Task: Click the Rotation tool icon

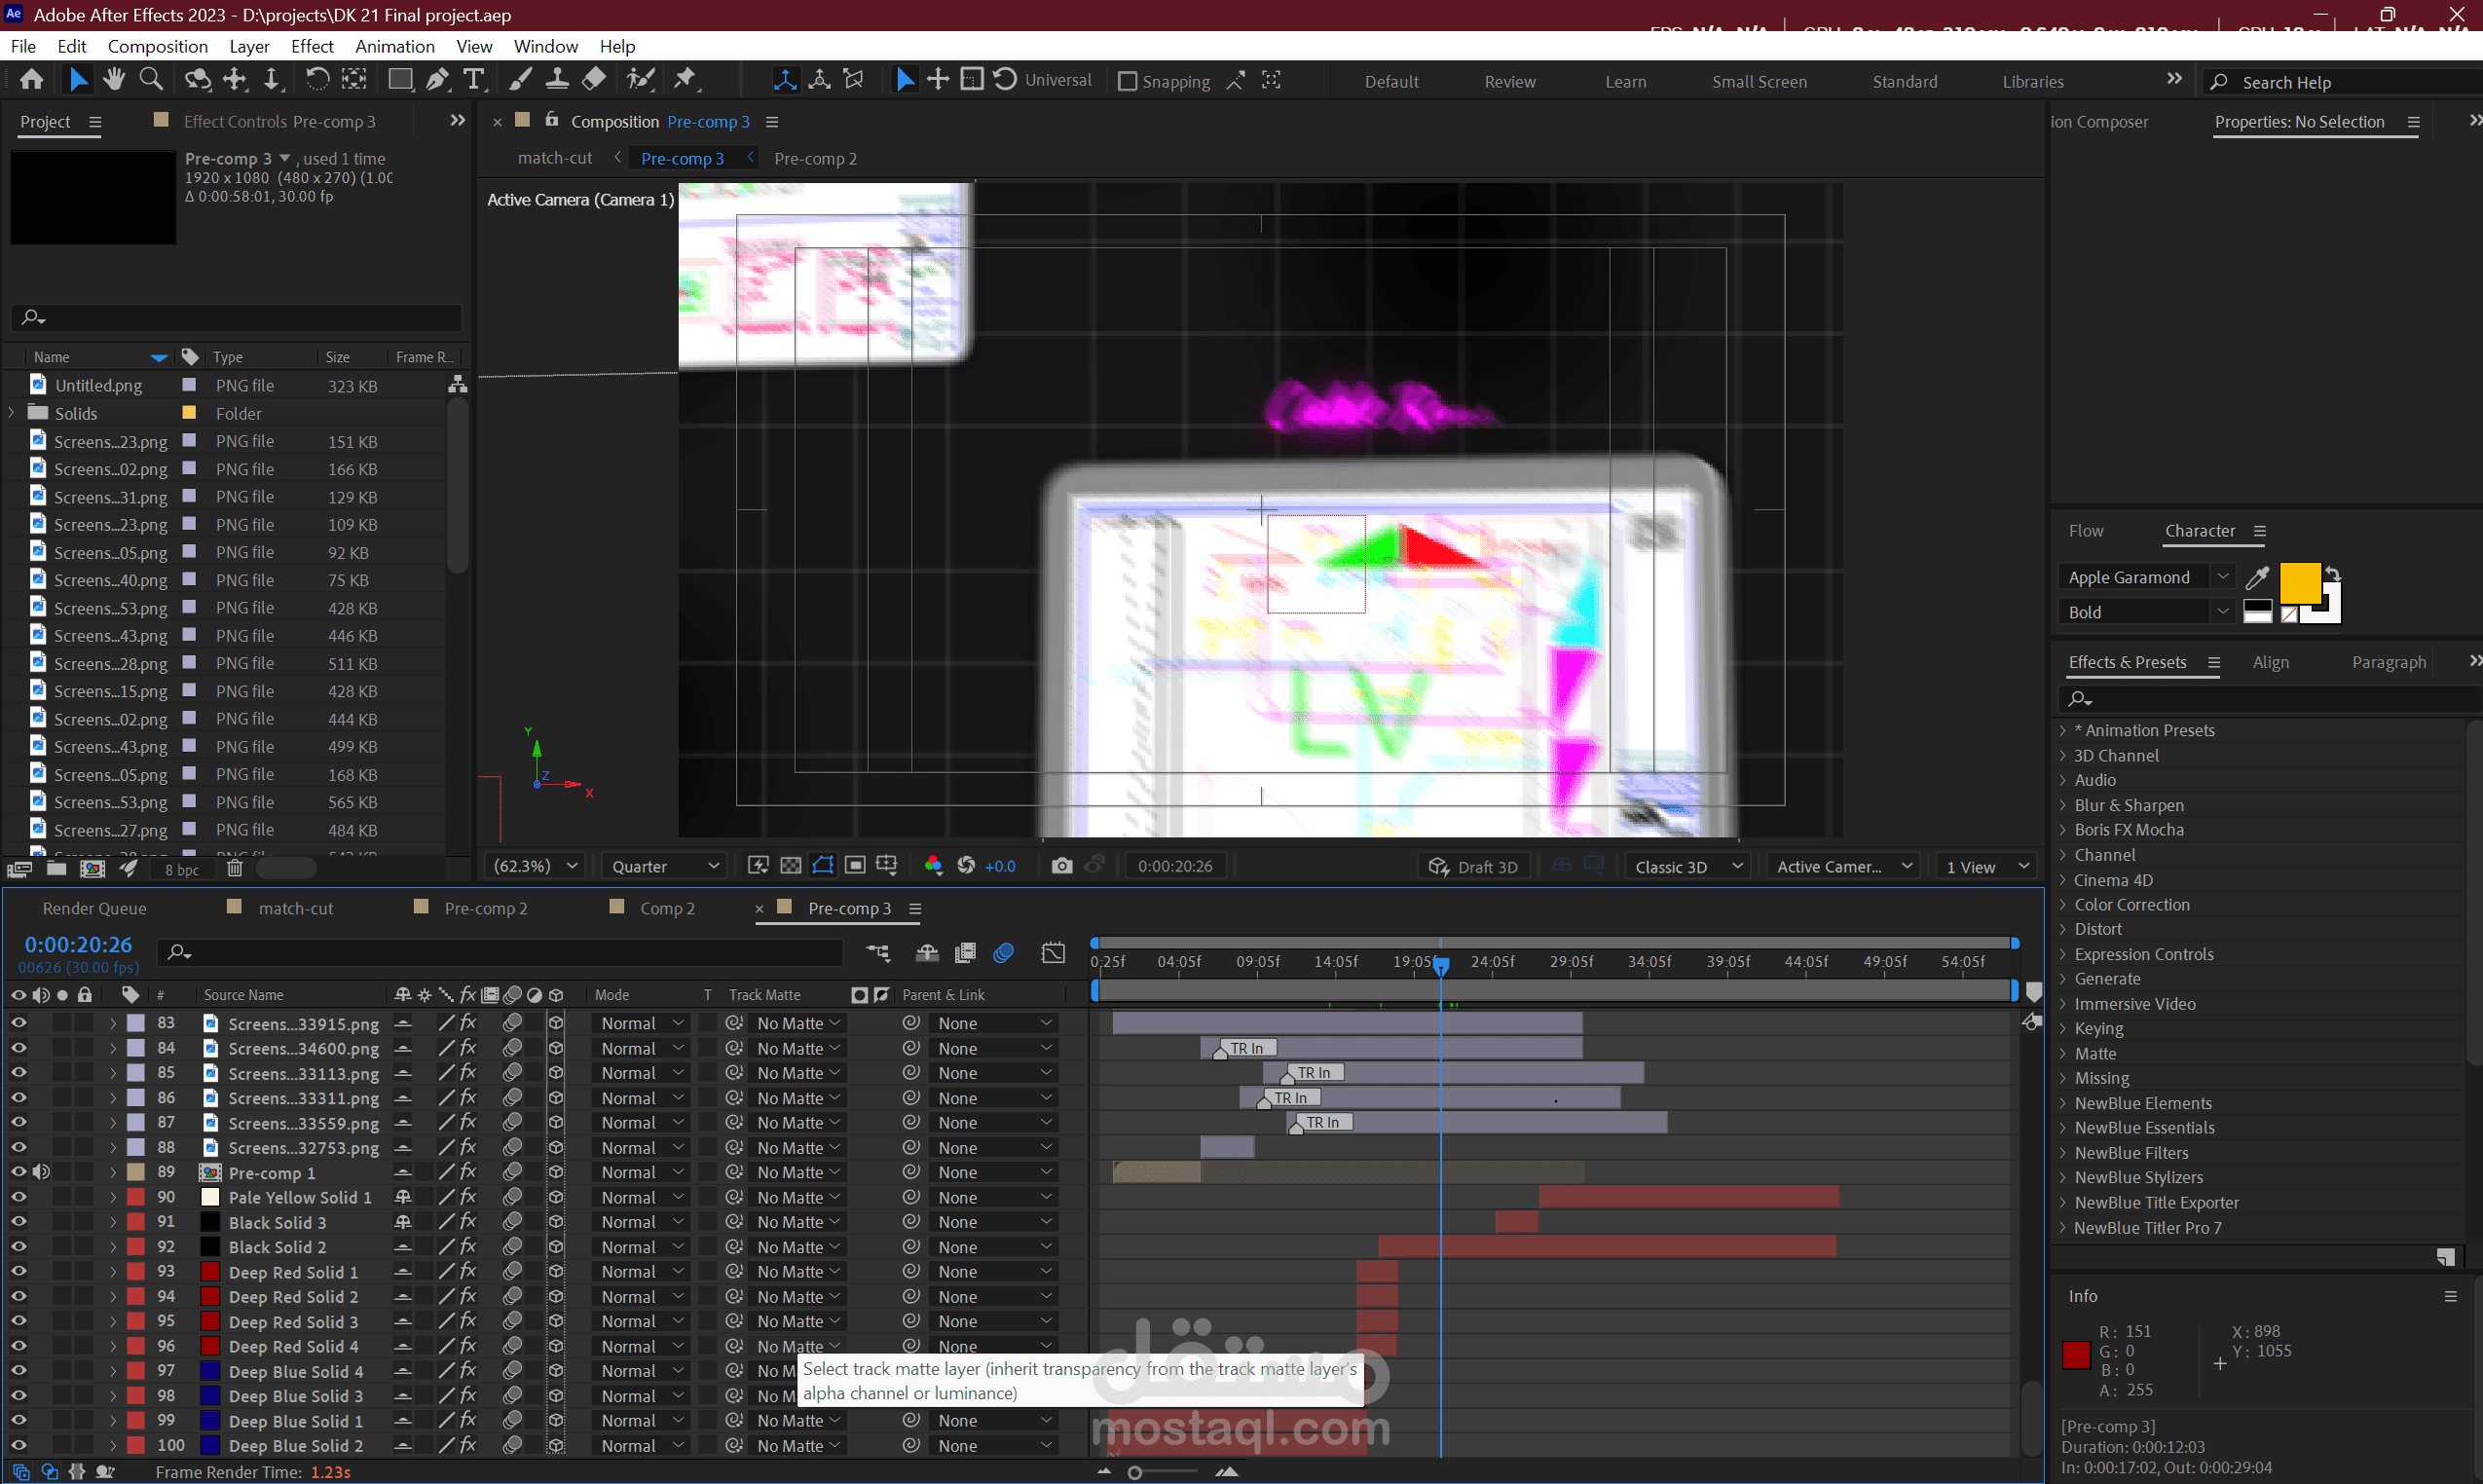Action: (317, 79)
